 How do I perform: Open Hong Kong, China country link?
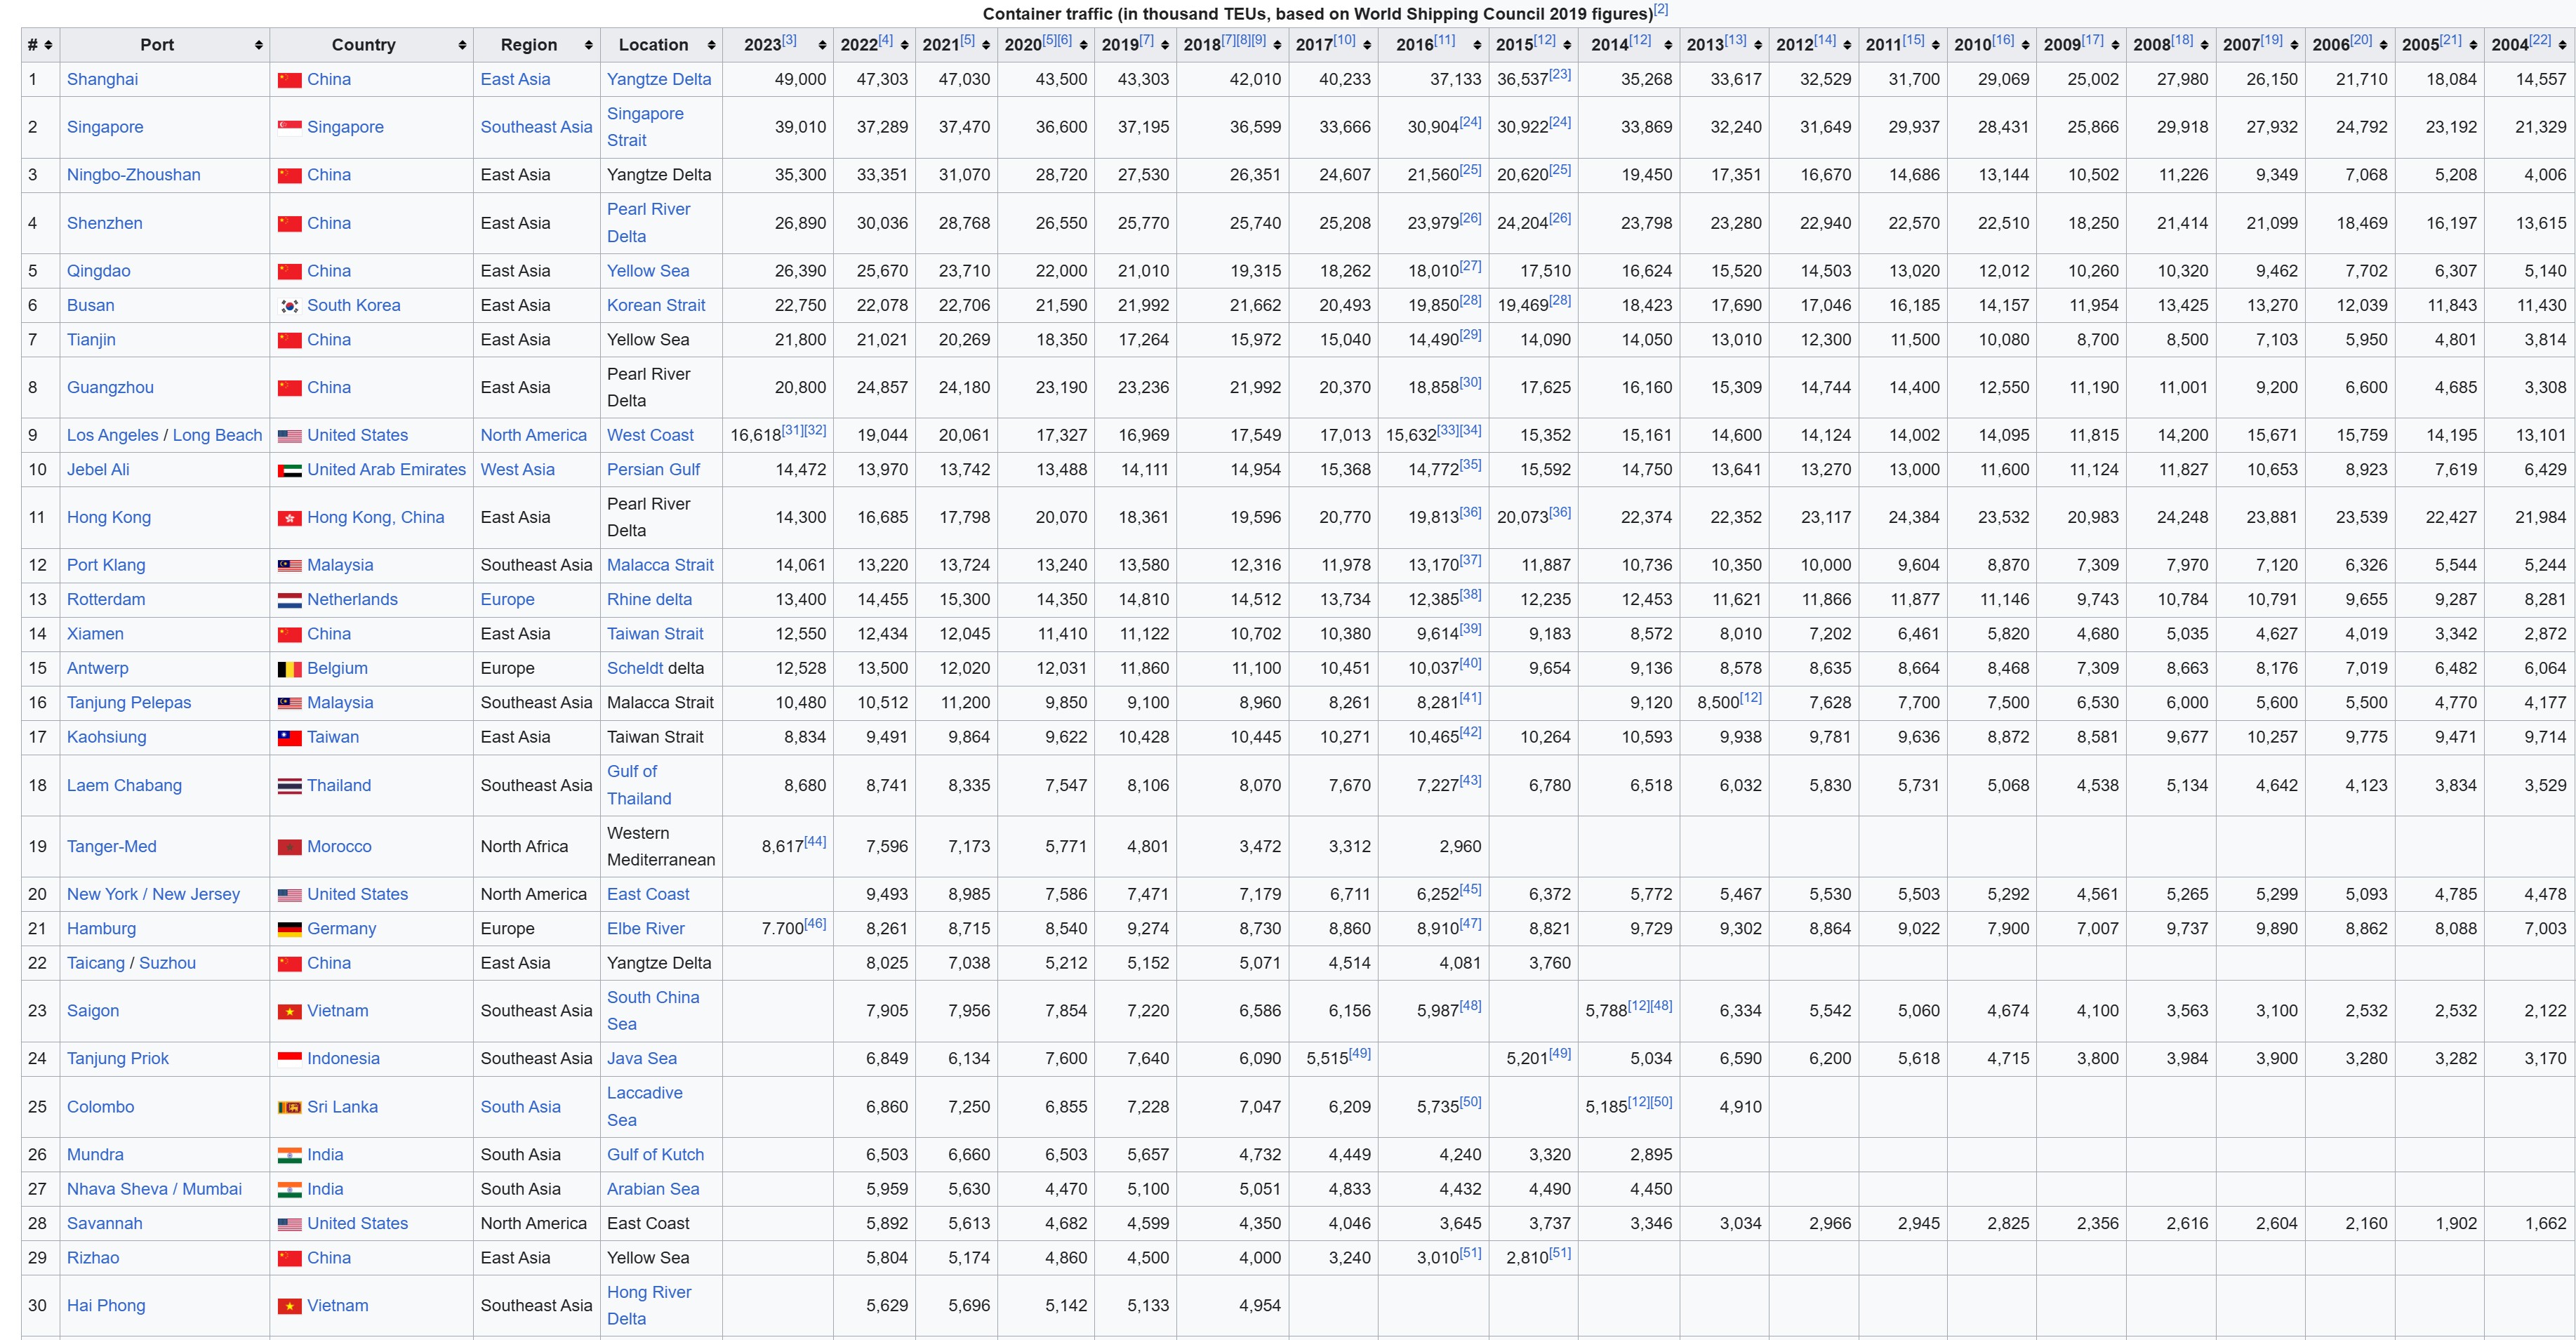pos(375,518)
